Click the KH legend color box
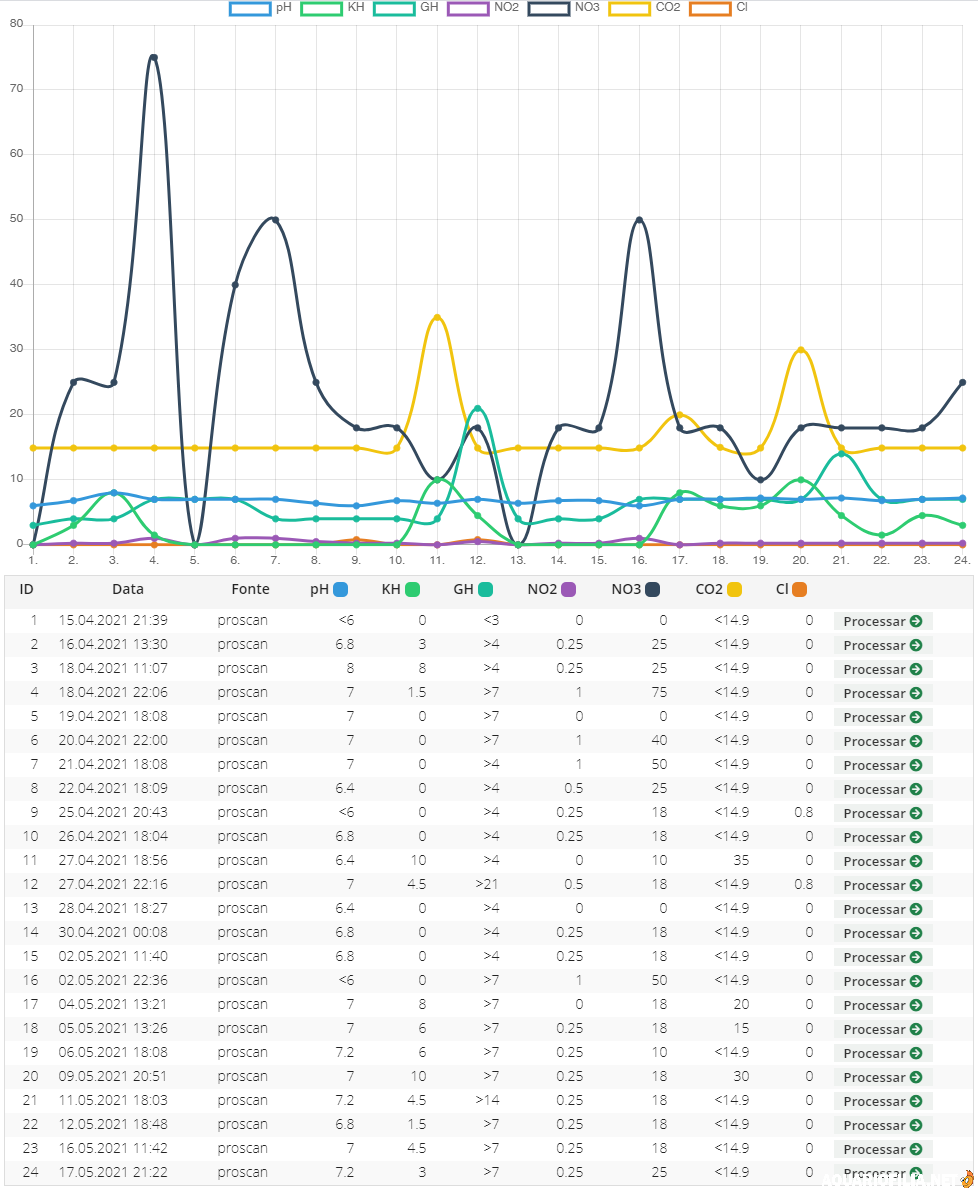The image size is (978, 1192). (x=321, y=8)
